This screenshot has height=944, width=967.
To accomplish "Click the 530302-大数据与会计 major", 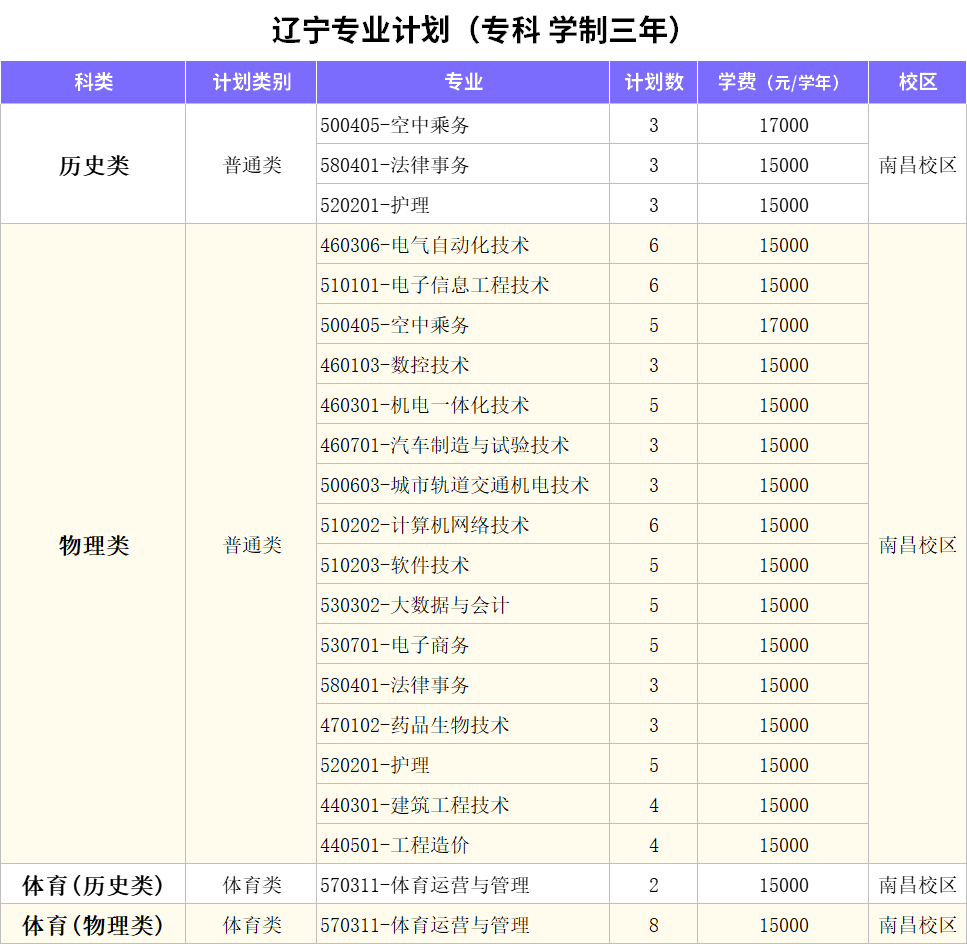I will point(415,605).
